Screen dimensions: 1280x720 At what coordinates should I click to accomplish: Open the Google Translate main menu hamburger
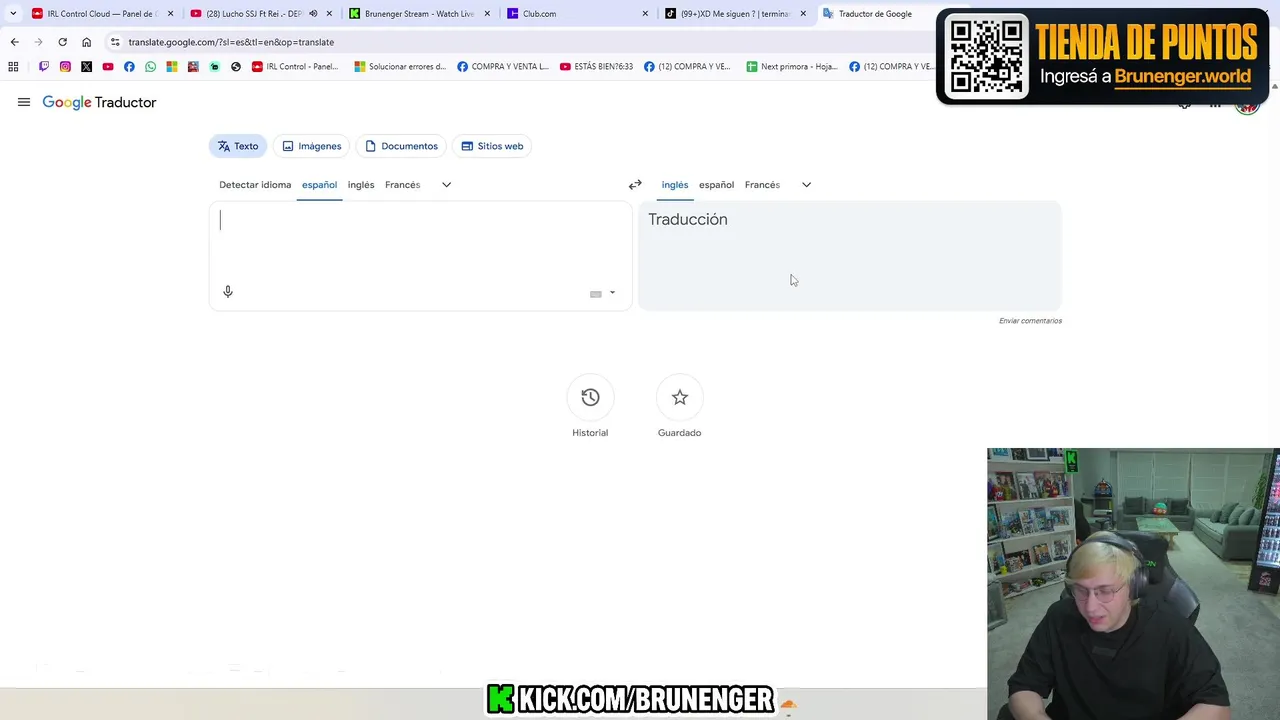click(24, 102)
